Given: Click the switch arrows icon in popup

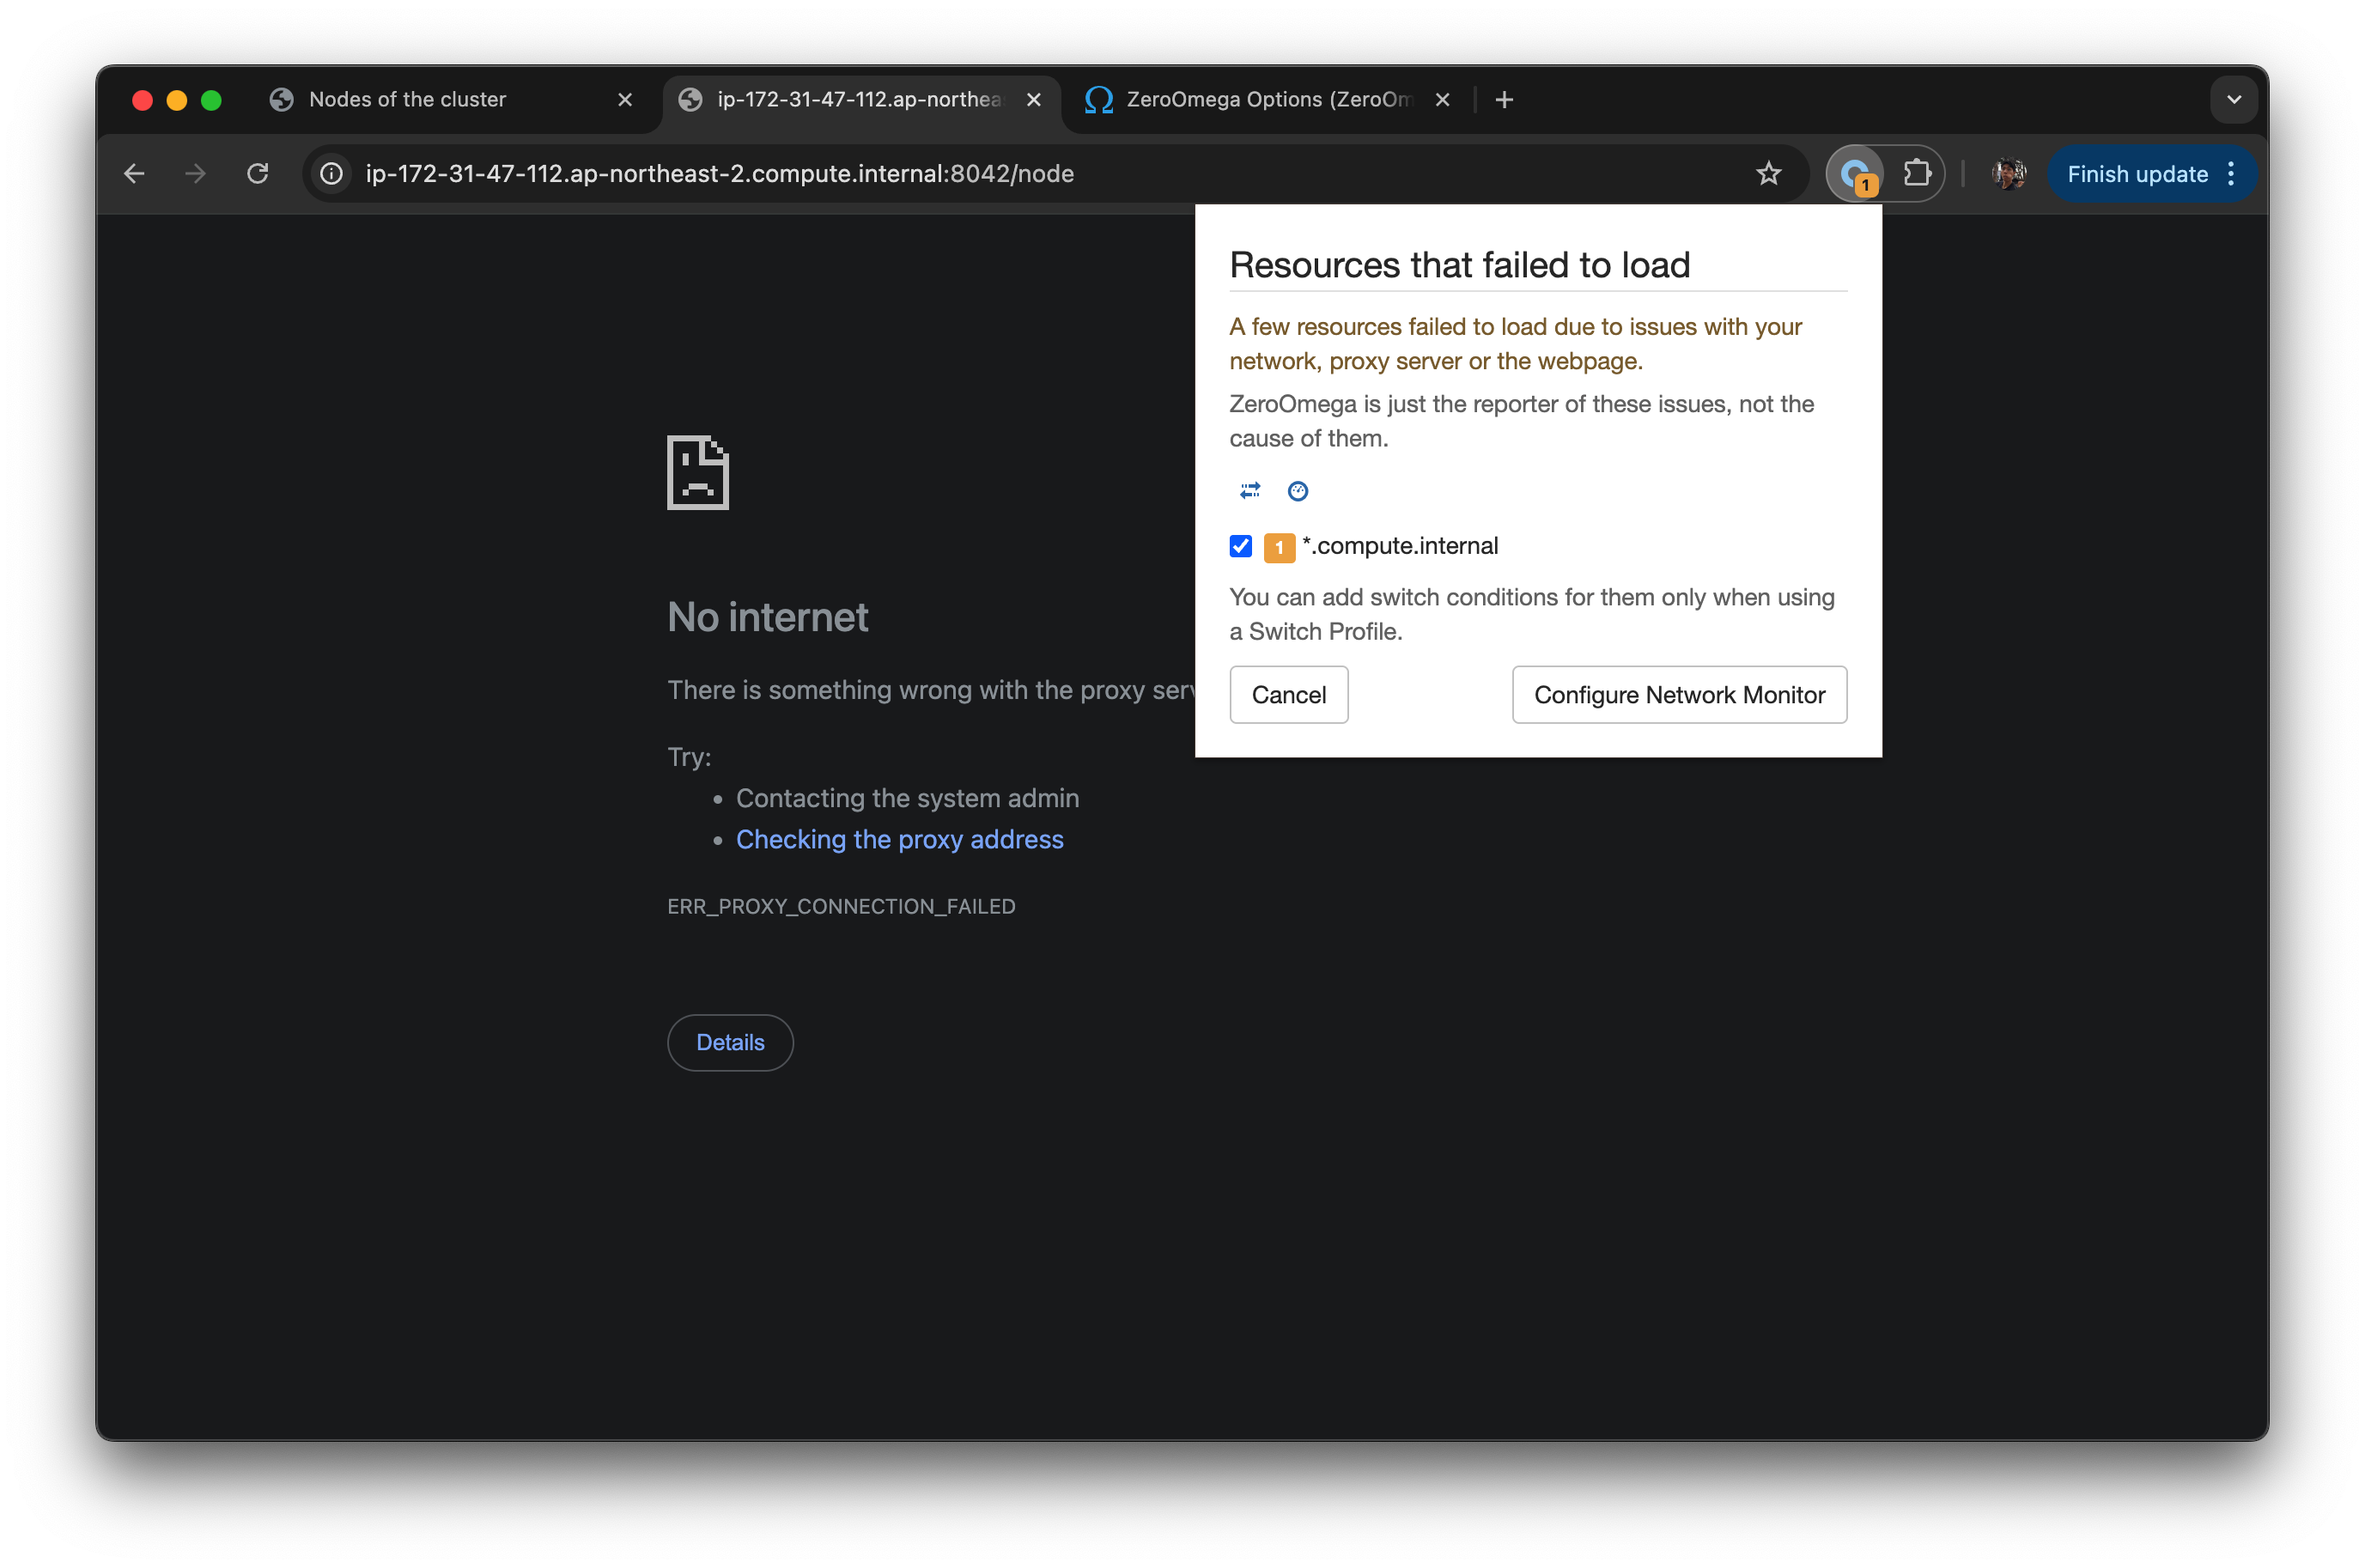Looking at the screenshot, I should 1250,490.
